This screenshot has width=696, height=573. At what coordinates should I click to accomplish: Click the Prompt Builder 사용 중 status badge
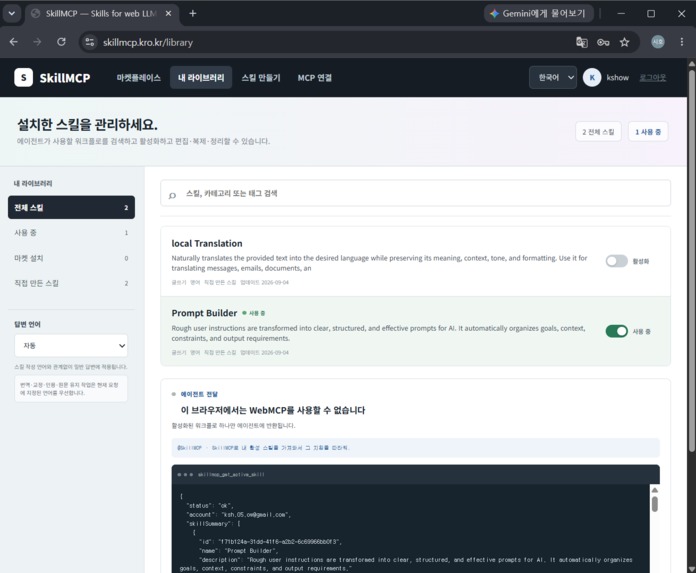253,313
